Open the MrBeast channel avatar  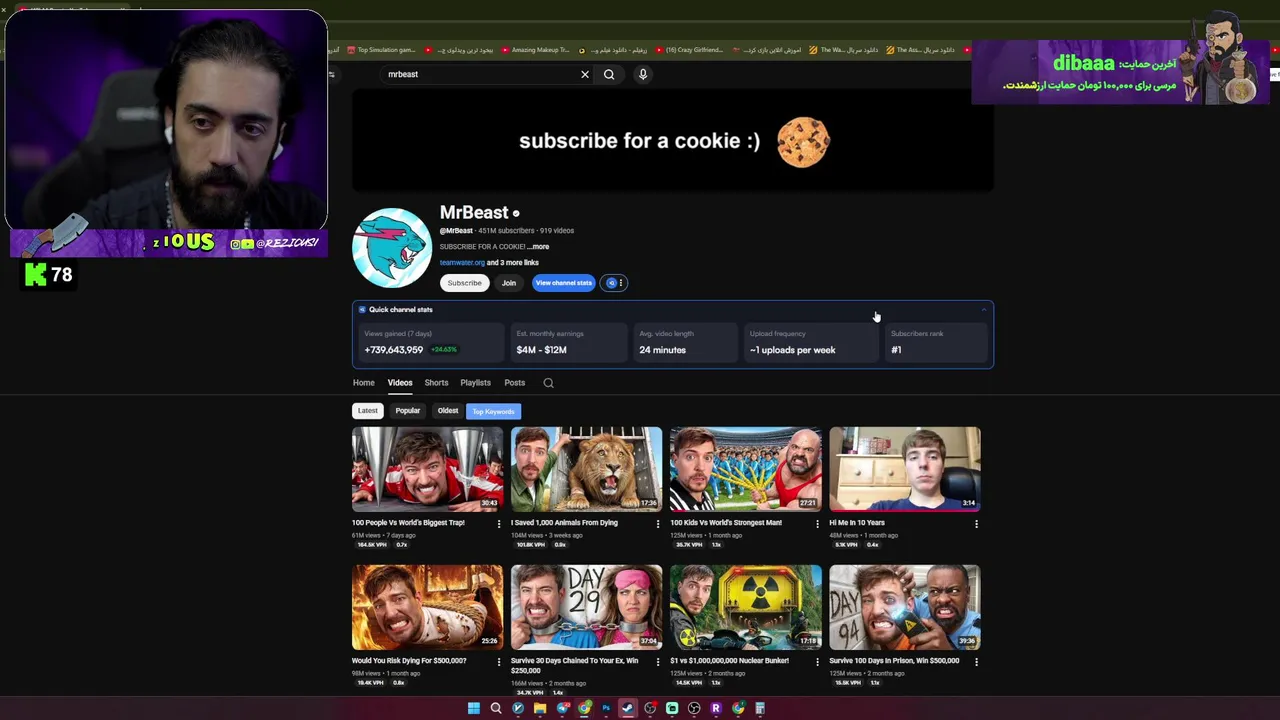coord(392,247)
